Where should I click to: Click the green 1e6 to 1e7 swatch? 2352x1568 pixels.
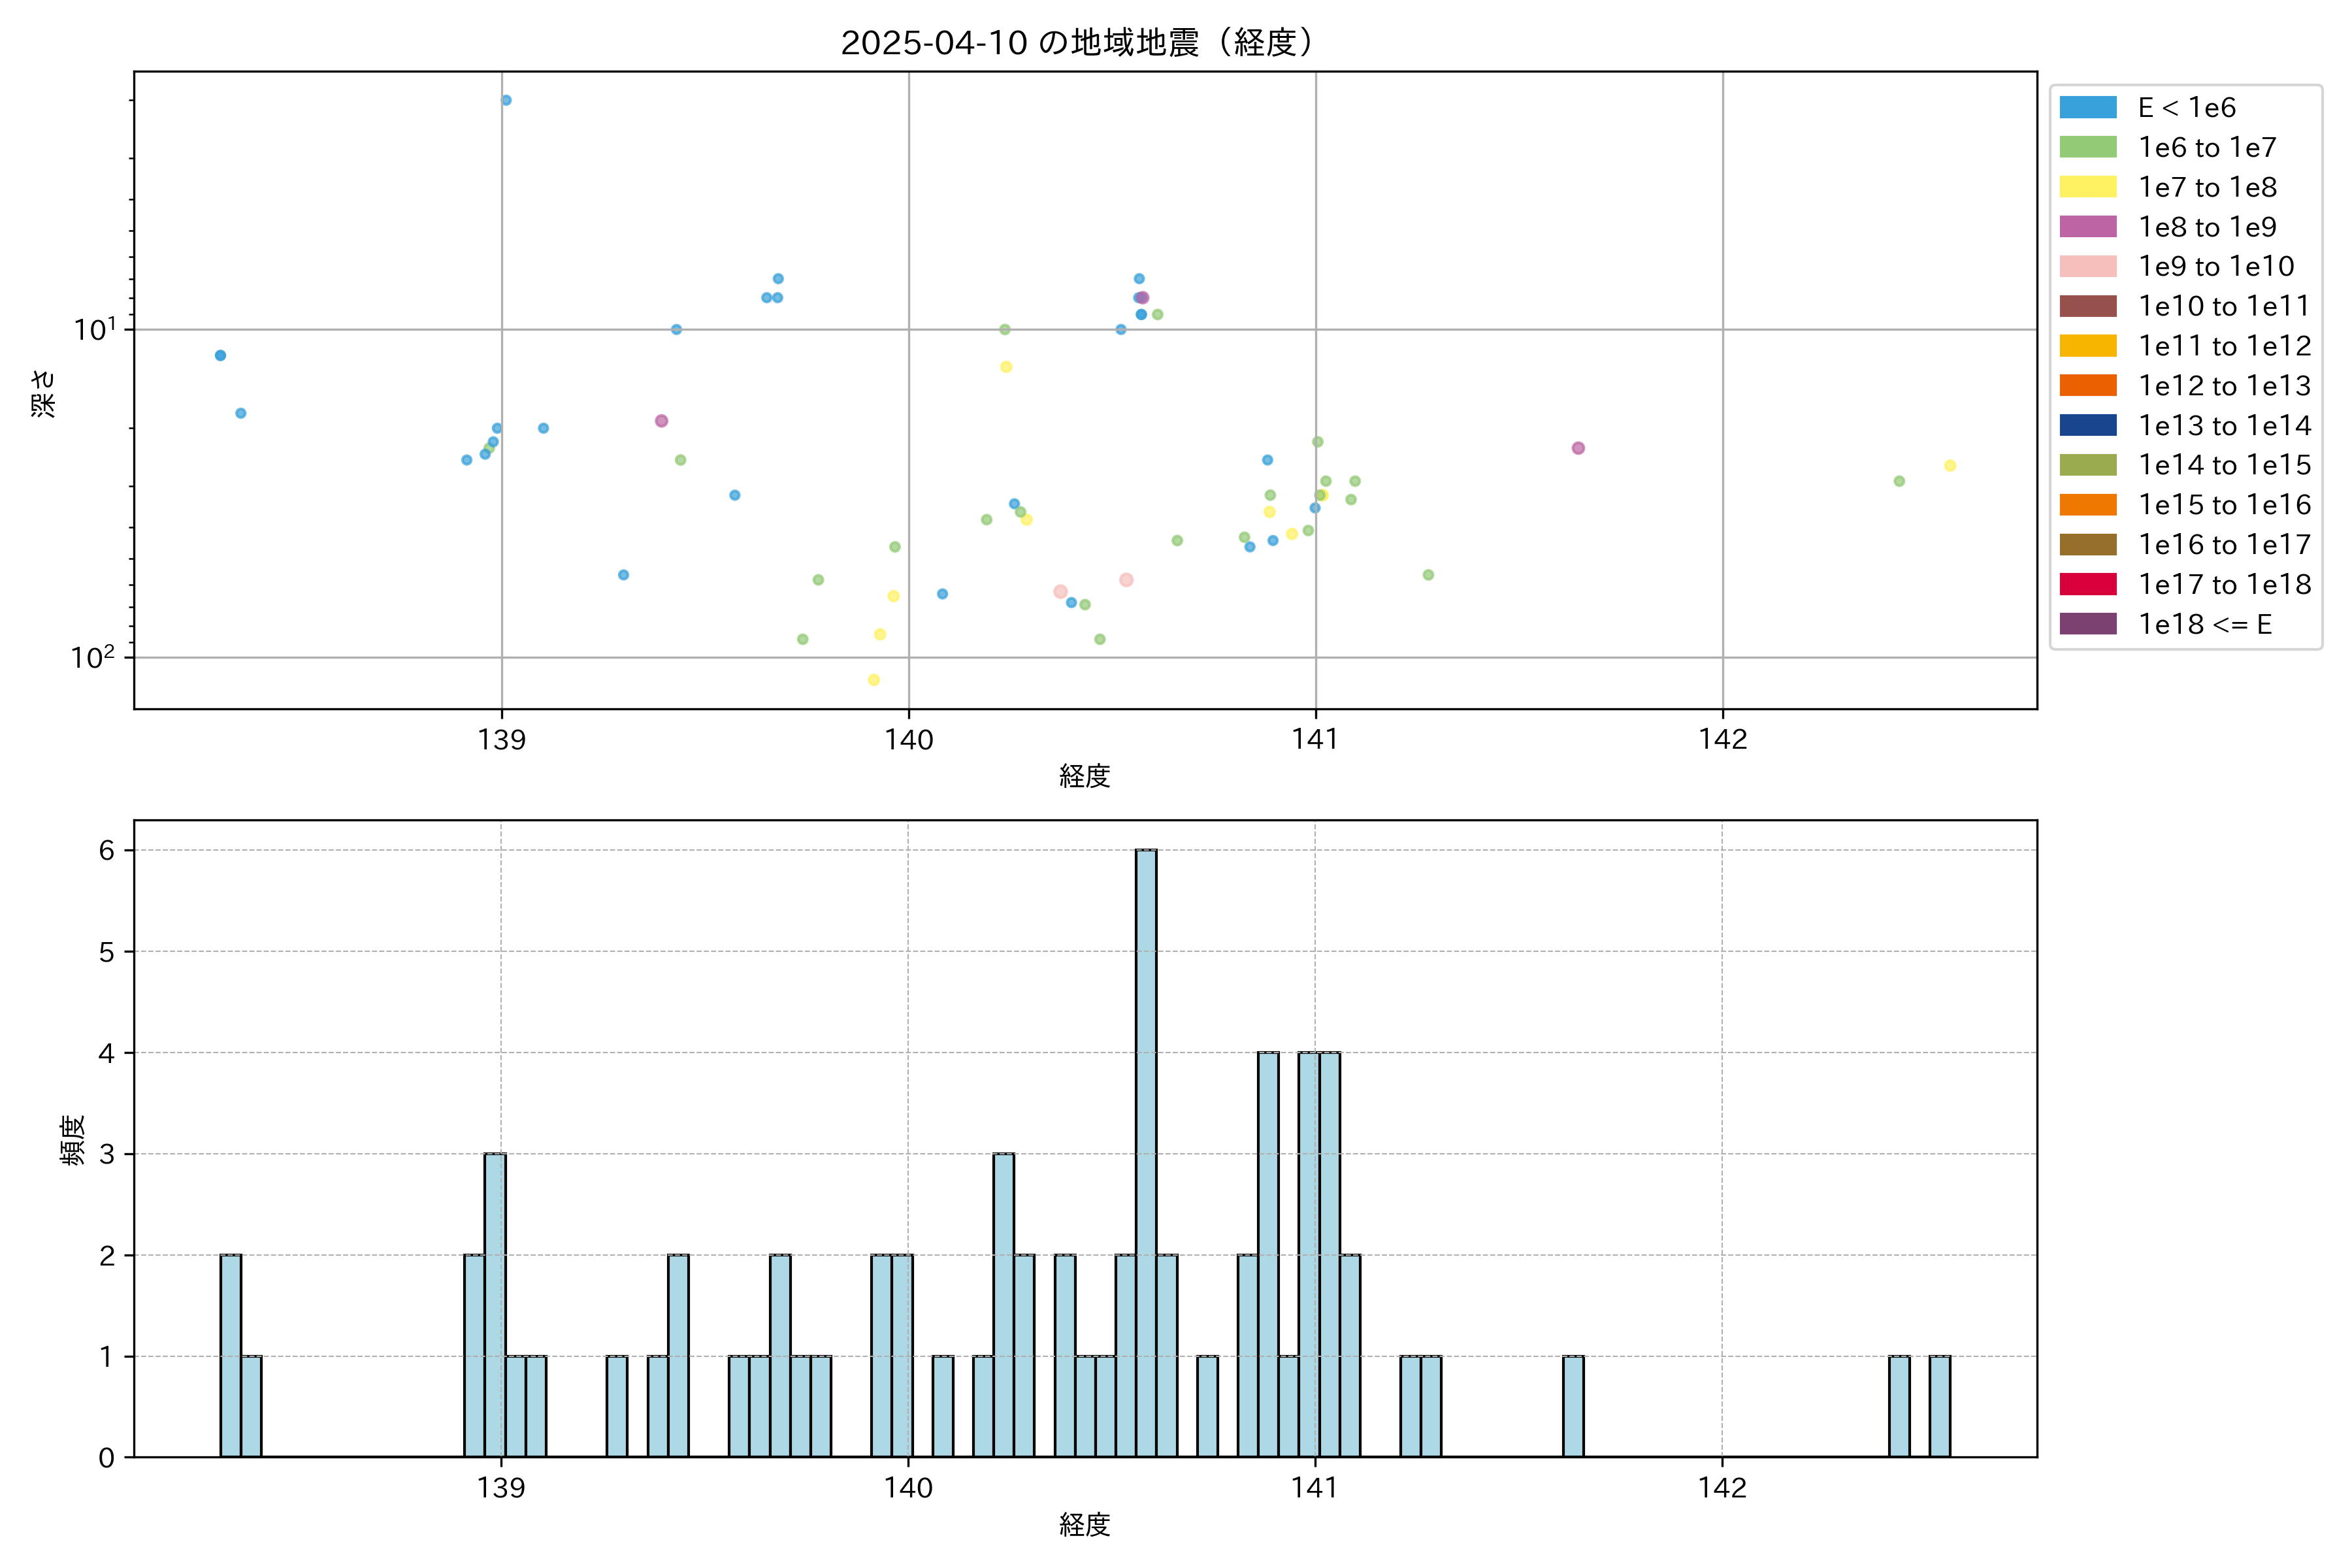point(2088,147)
